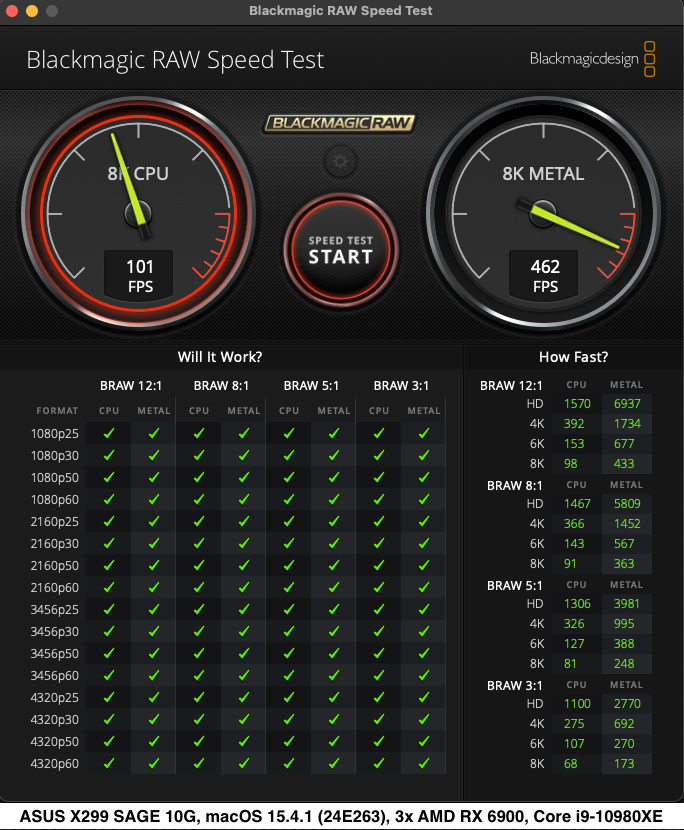Click the 462 FPS readout

pos(544,275)
